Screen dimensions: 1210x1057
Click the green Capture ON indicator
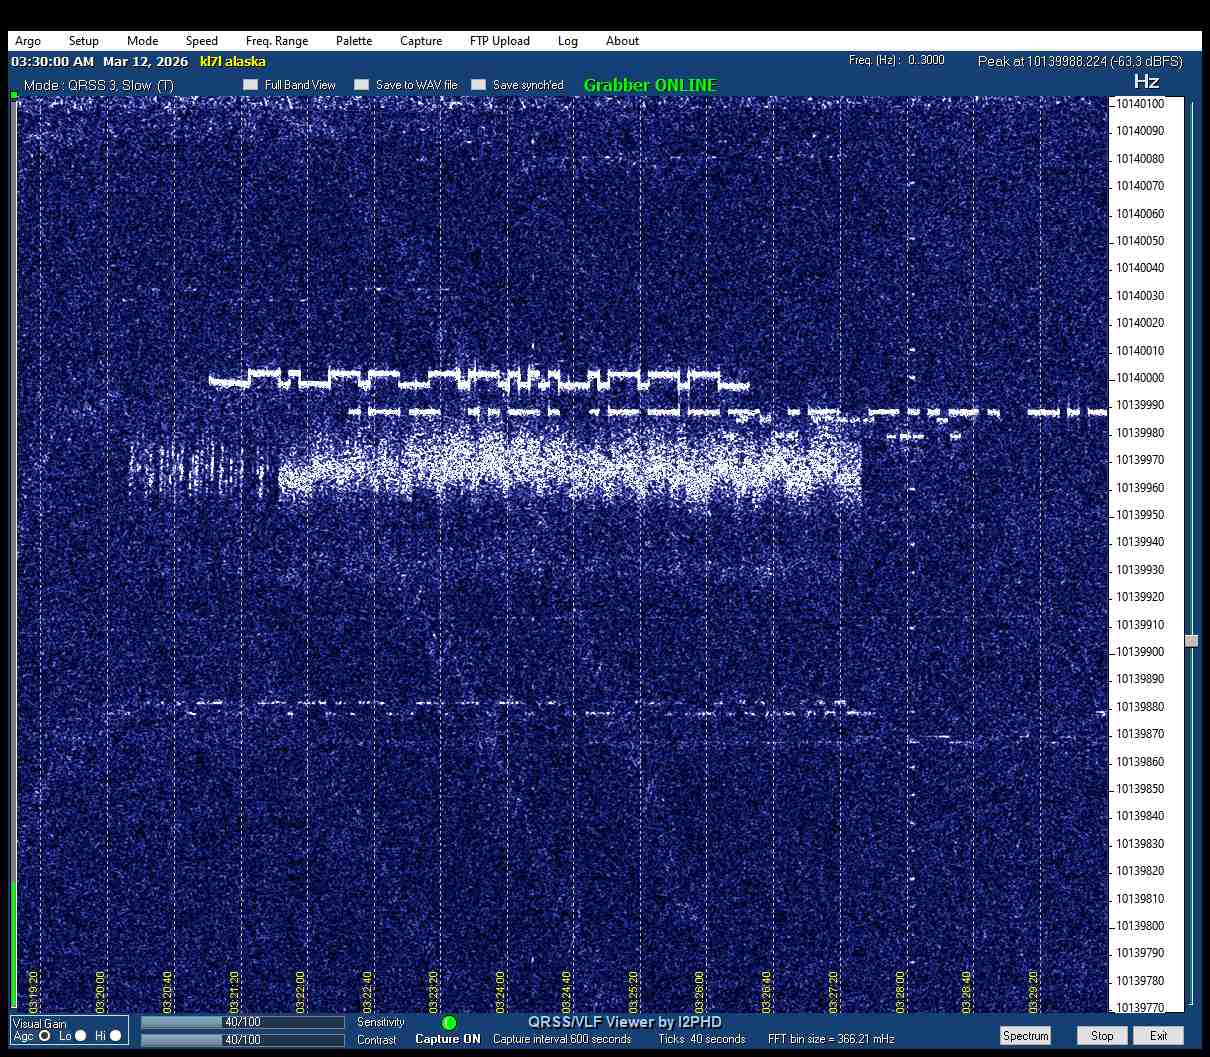tap(449, 1023)
